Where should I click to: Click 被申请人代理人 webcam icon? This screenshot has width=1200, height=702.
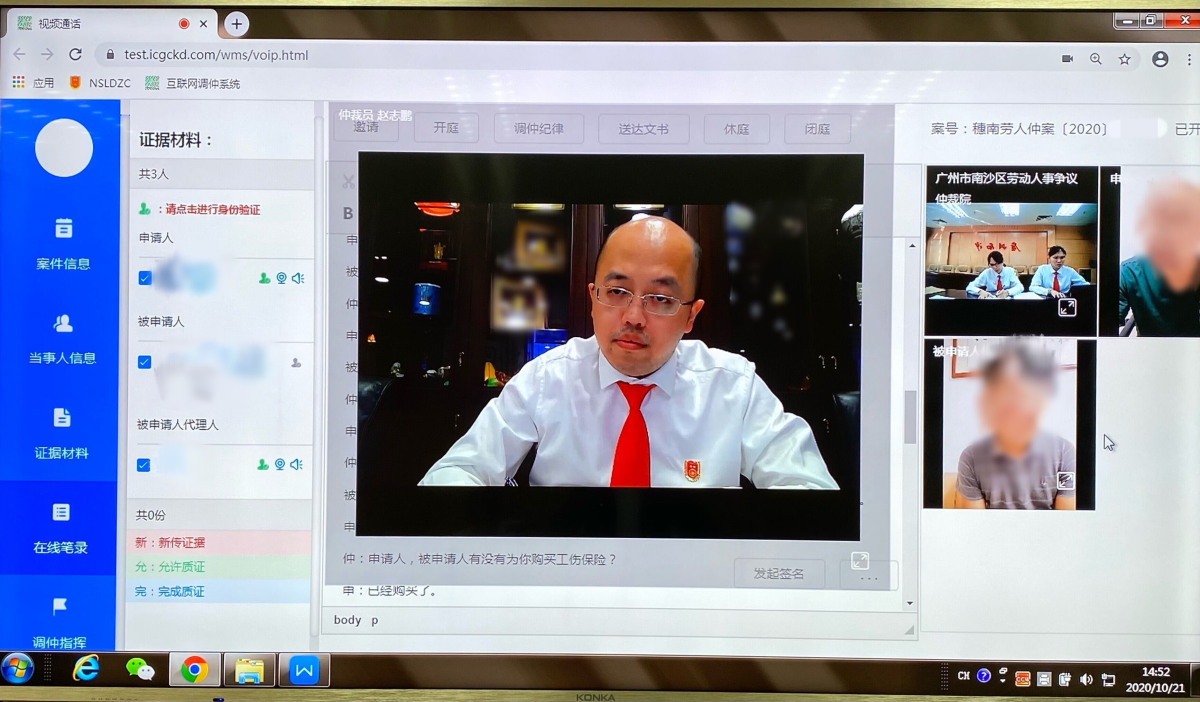tap(280, 464)
